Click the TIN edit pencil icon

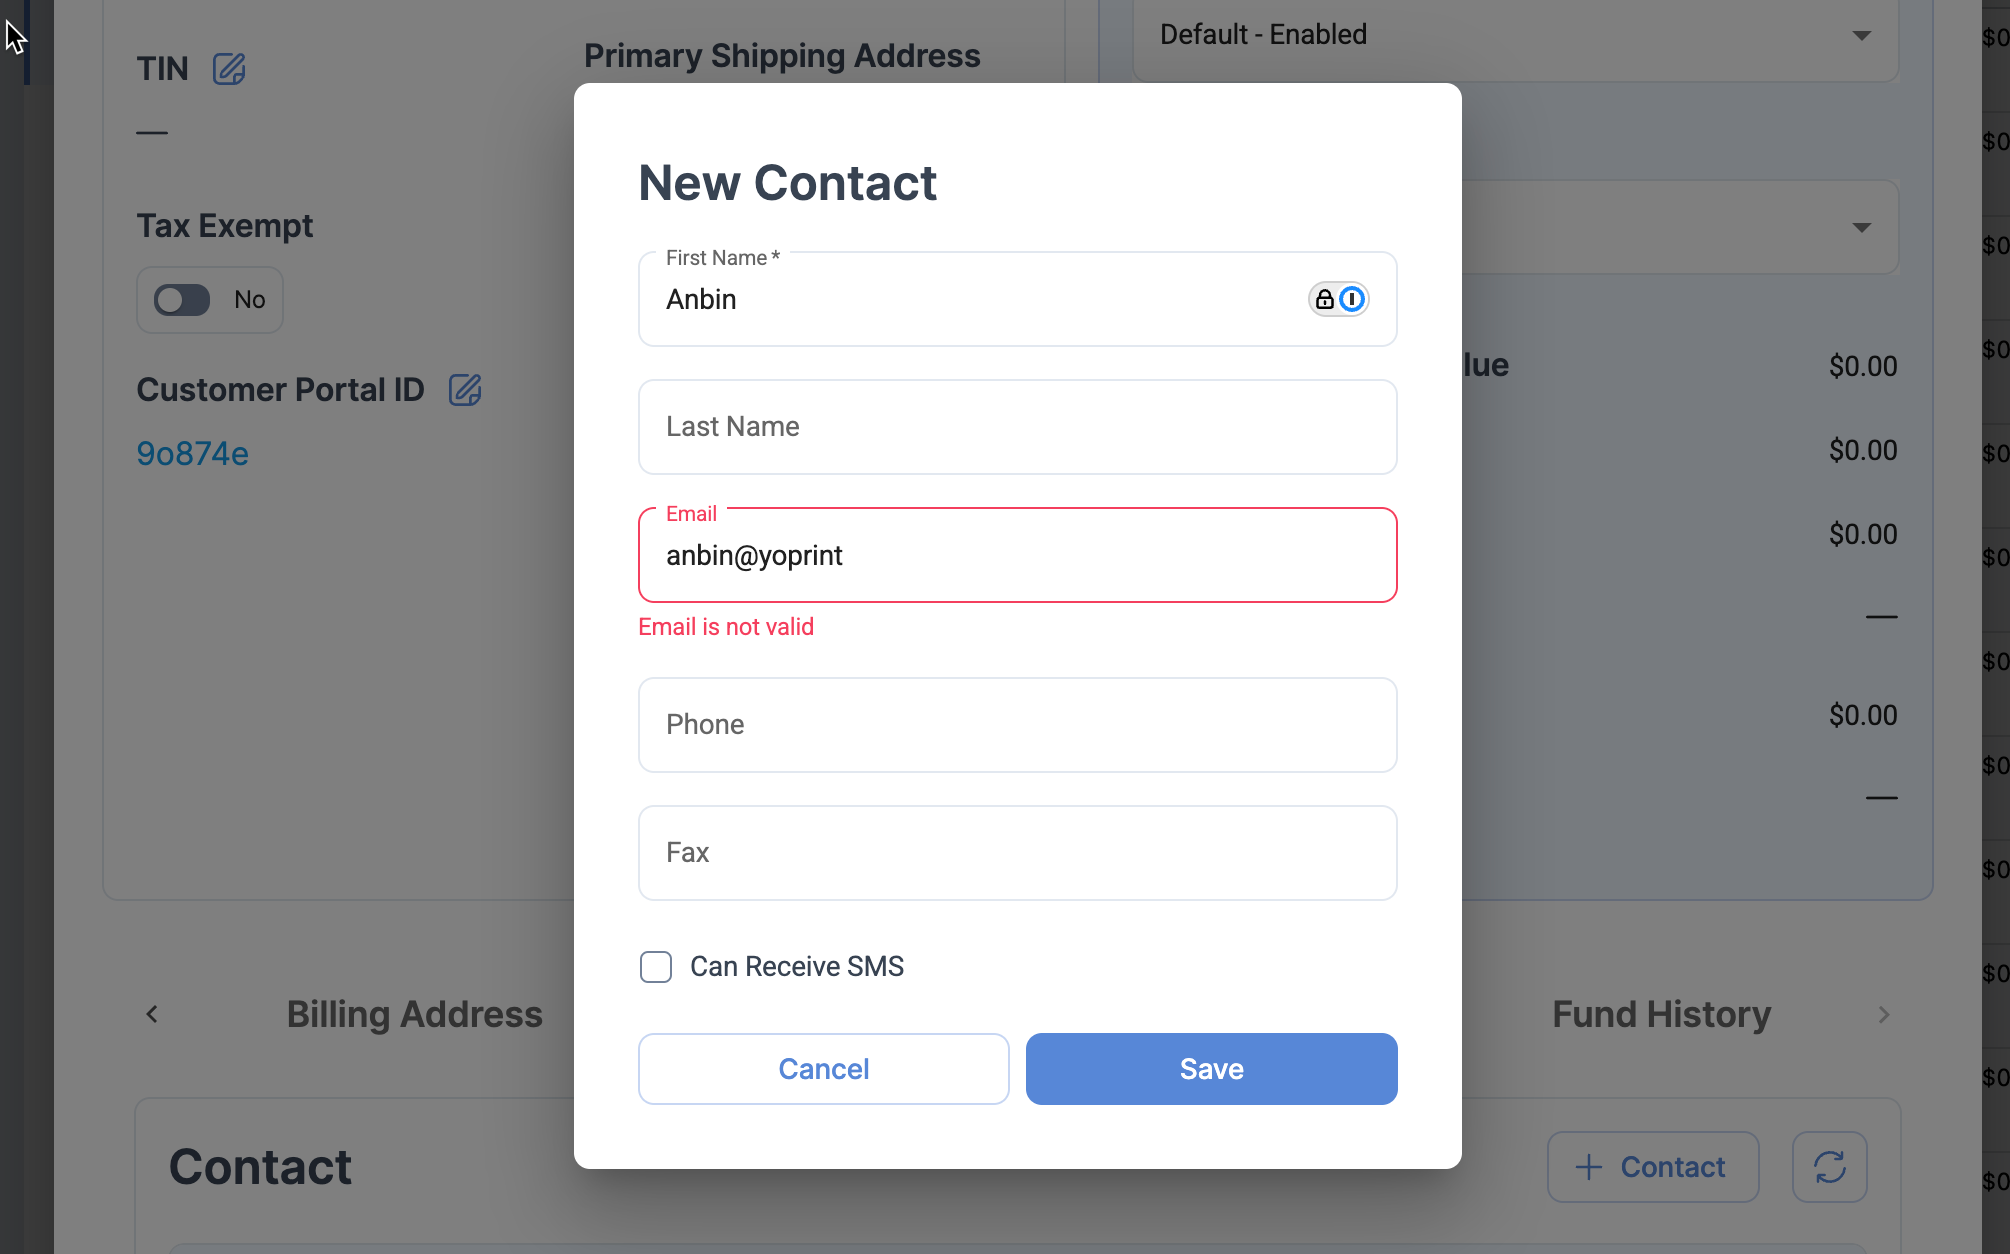point(229,69)
